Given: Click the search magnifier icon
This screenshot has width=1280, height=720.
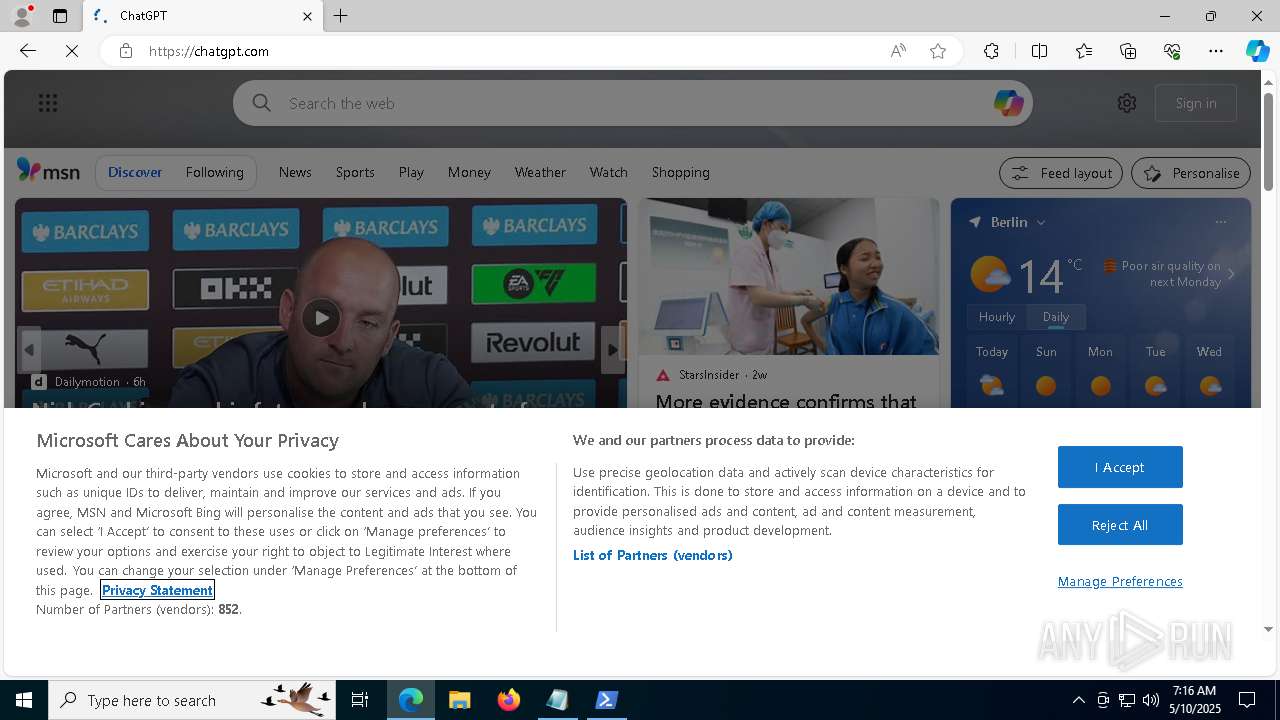Looking at the screenshot, I should tap(262, 103).
